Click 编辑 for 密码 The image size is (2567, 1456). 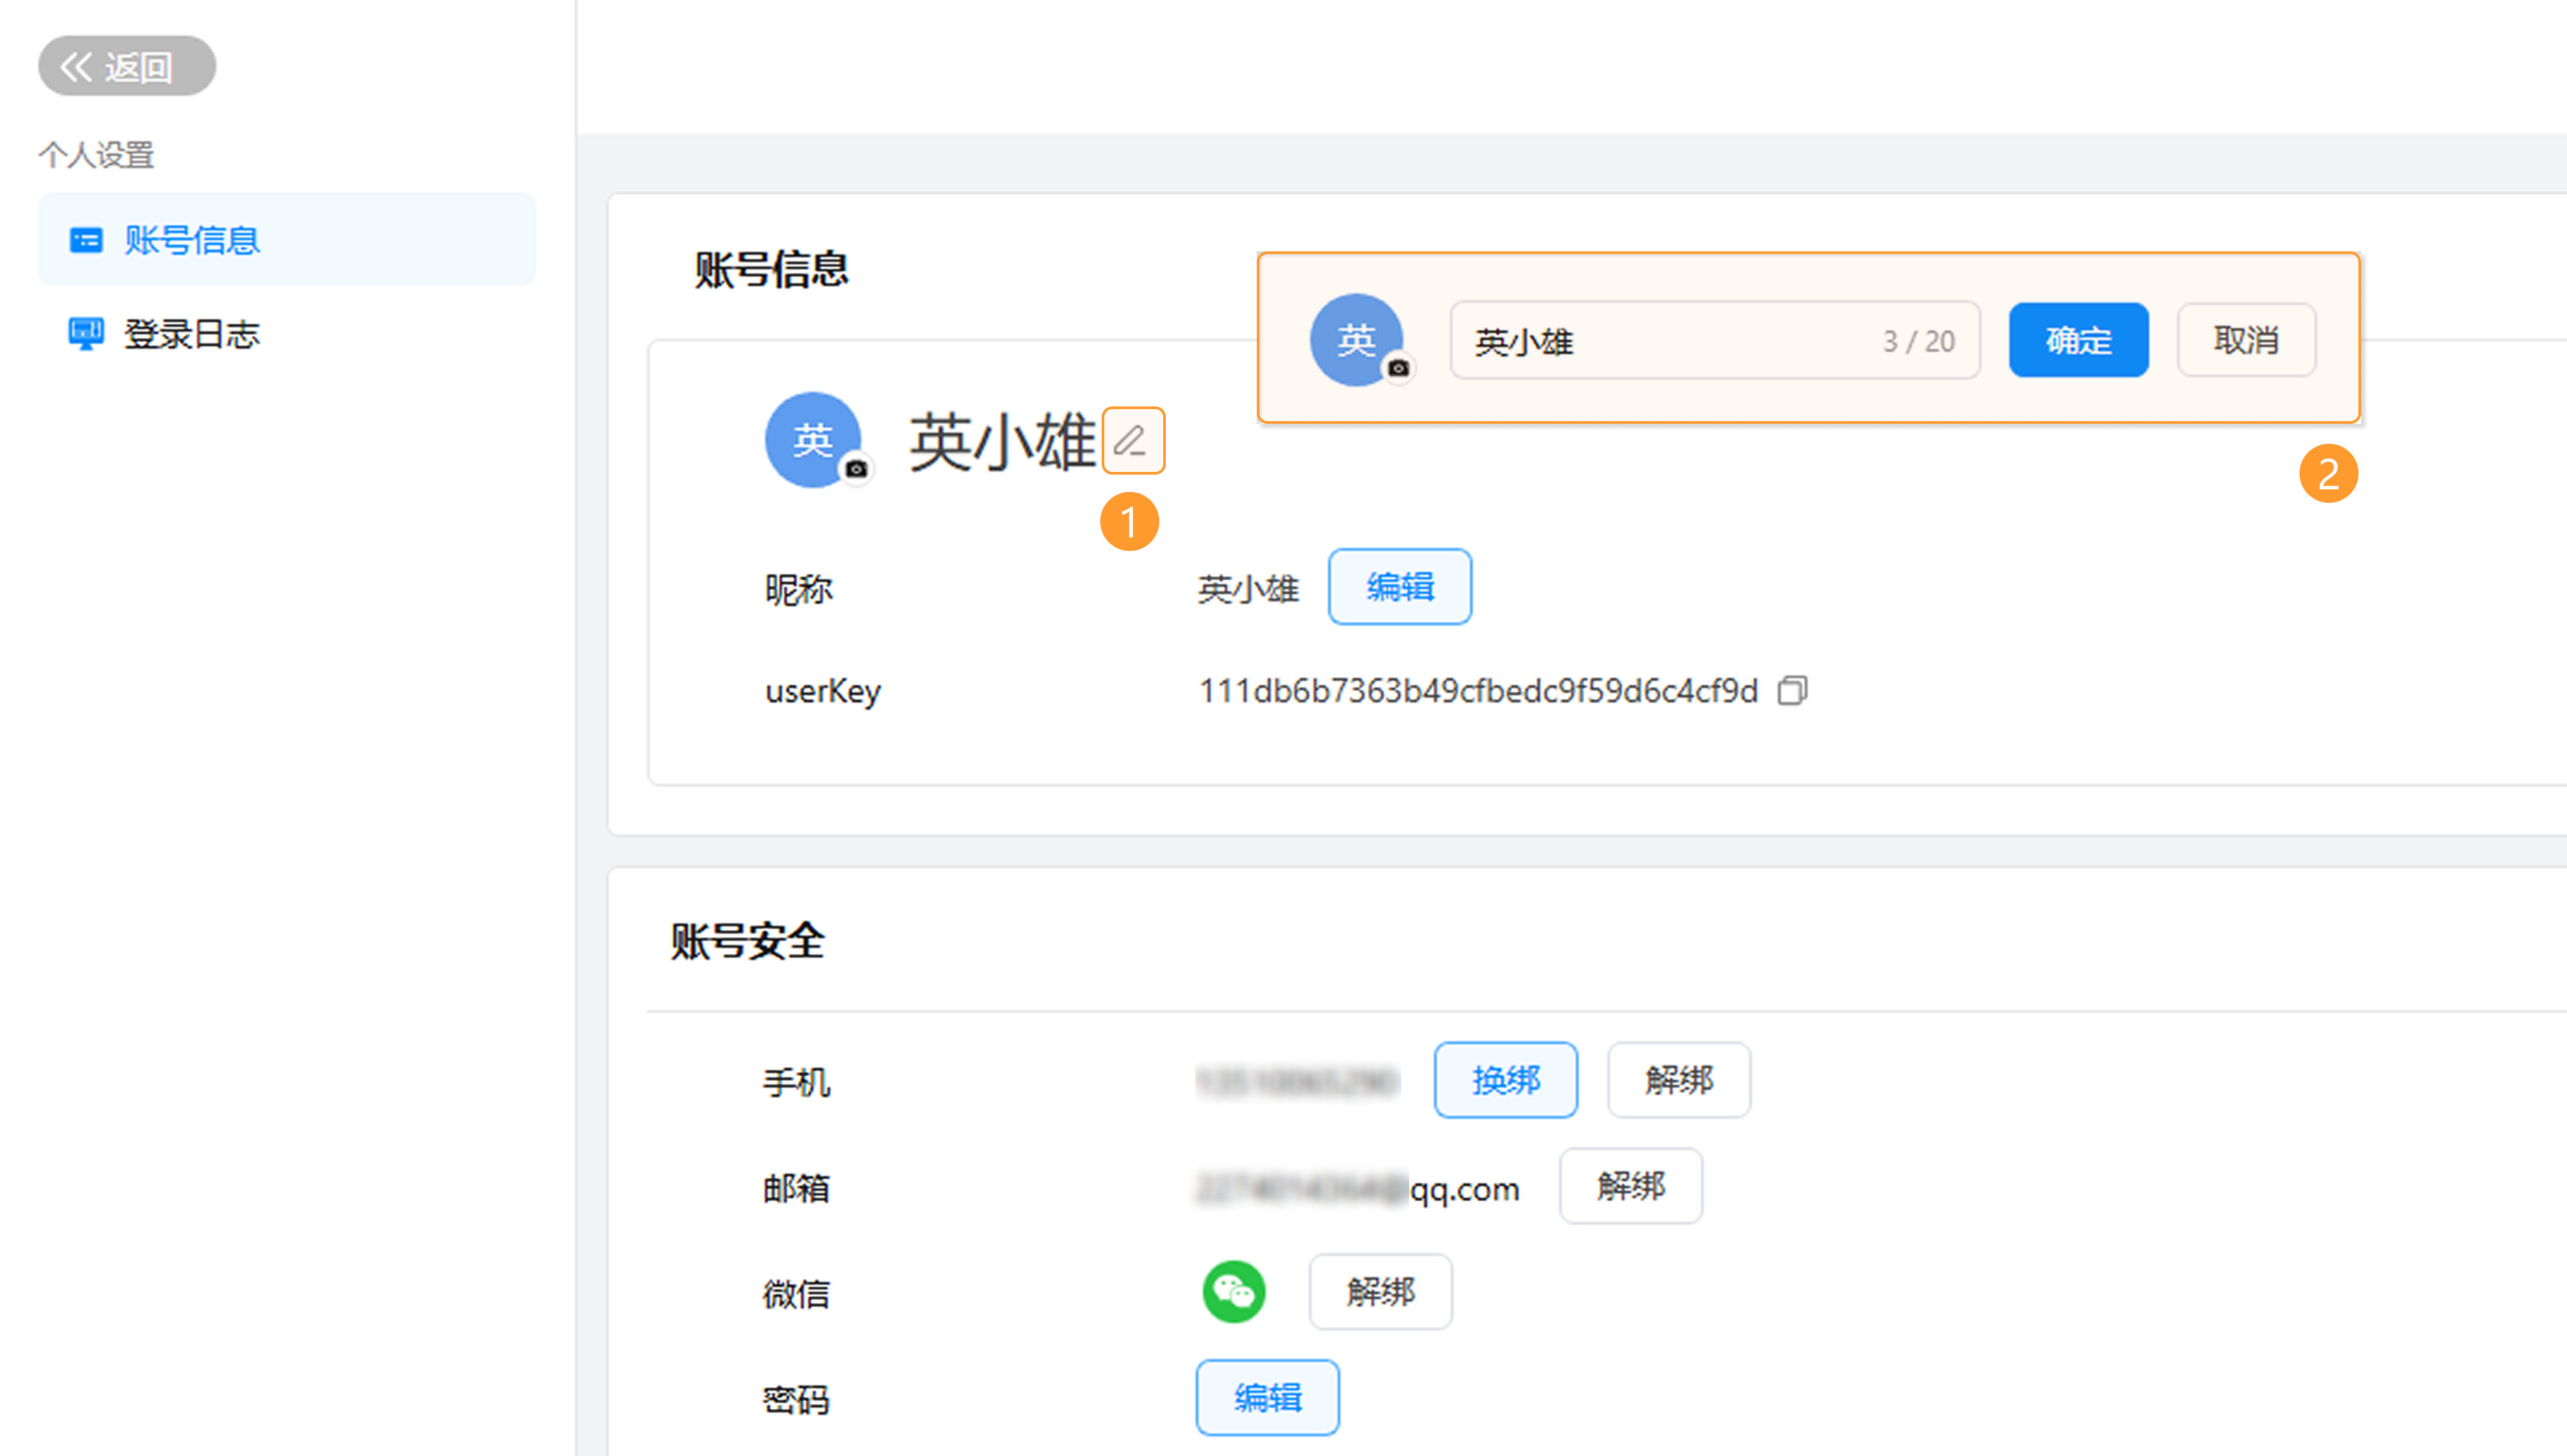pyautogui.click(x=1268, y=1398)
